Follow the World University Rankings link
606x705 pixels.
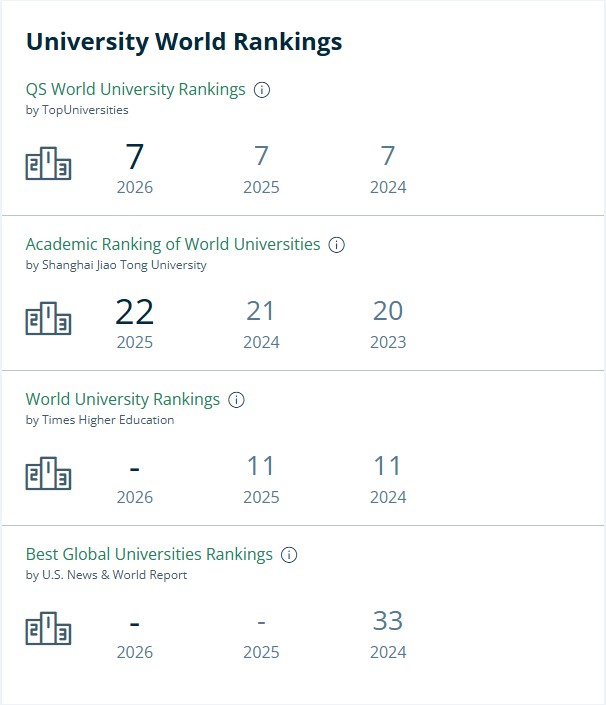pos(123,399)
